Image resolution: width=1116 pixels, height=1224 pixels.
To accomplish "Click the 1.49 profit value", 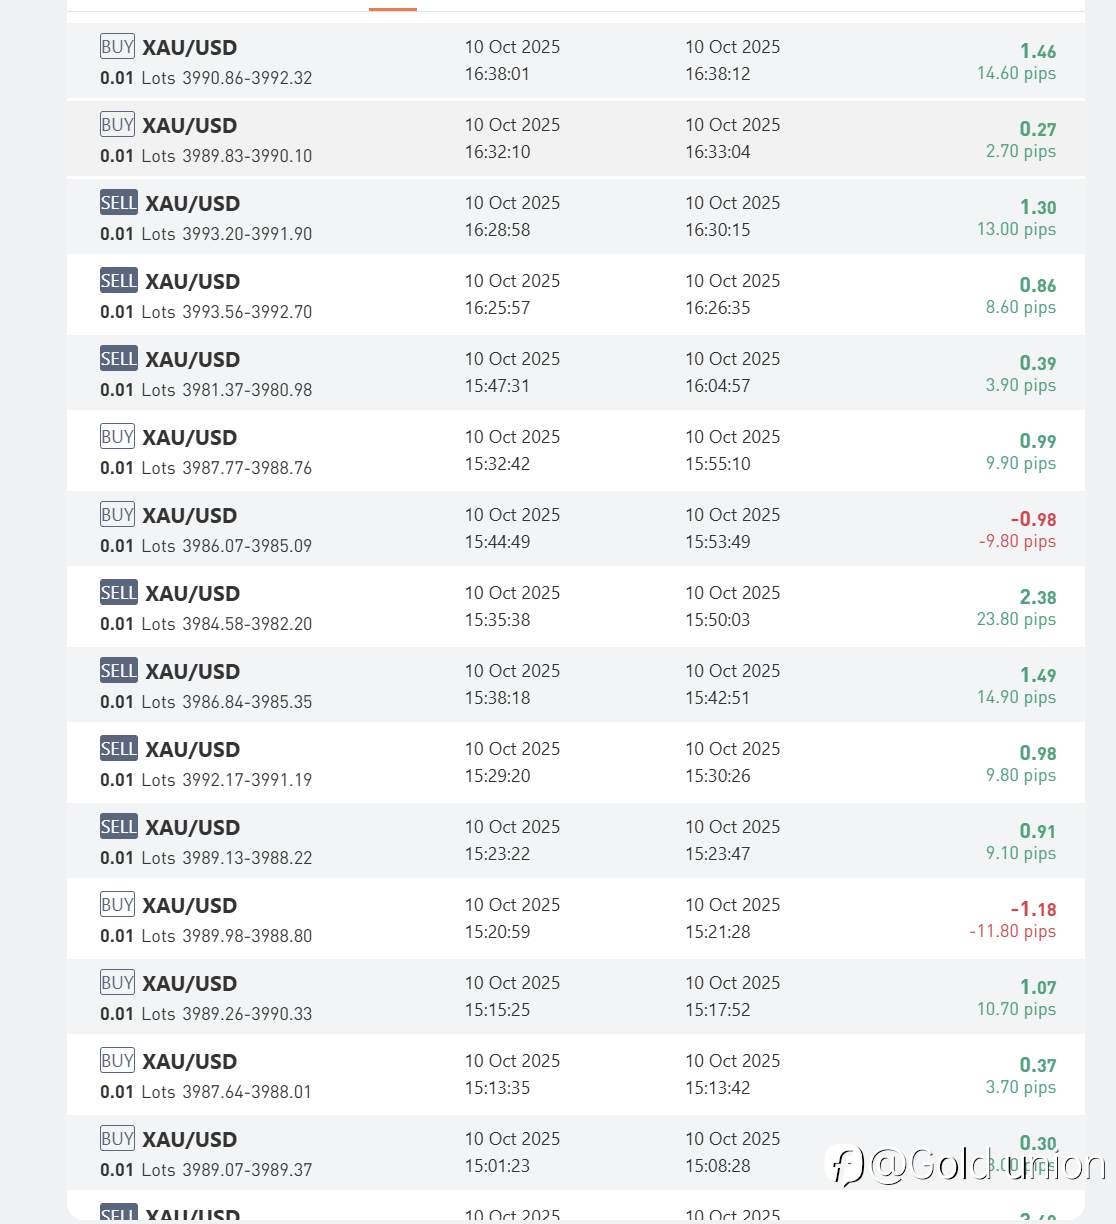I will pos(1037,675).
